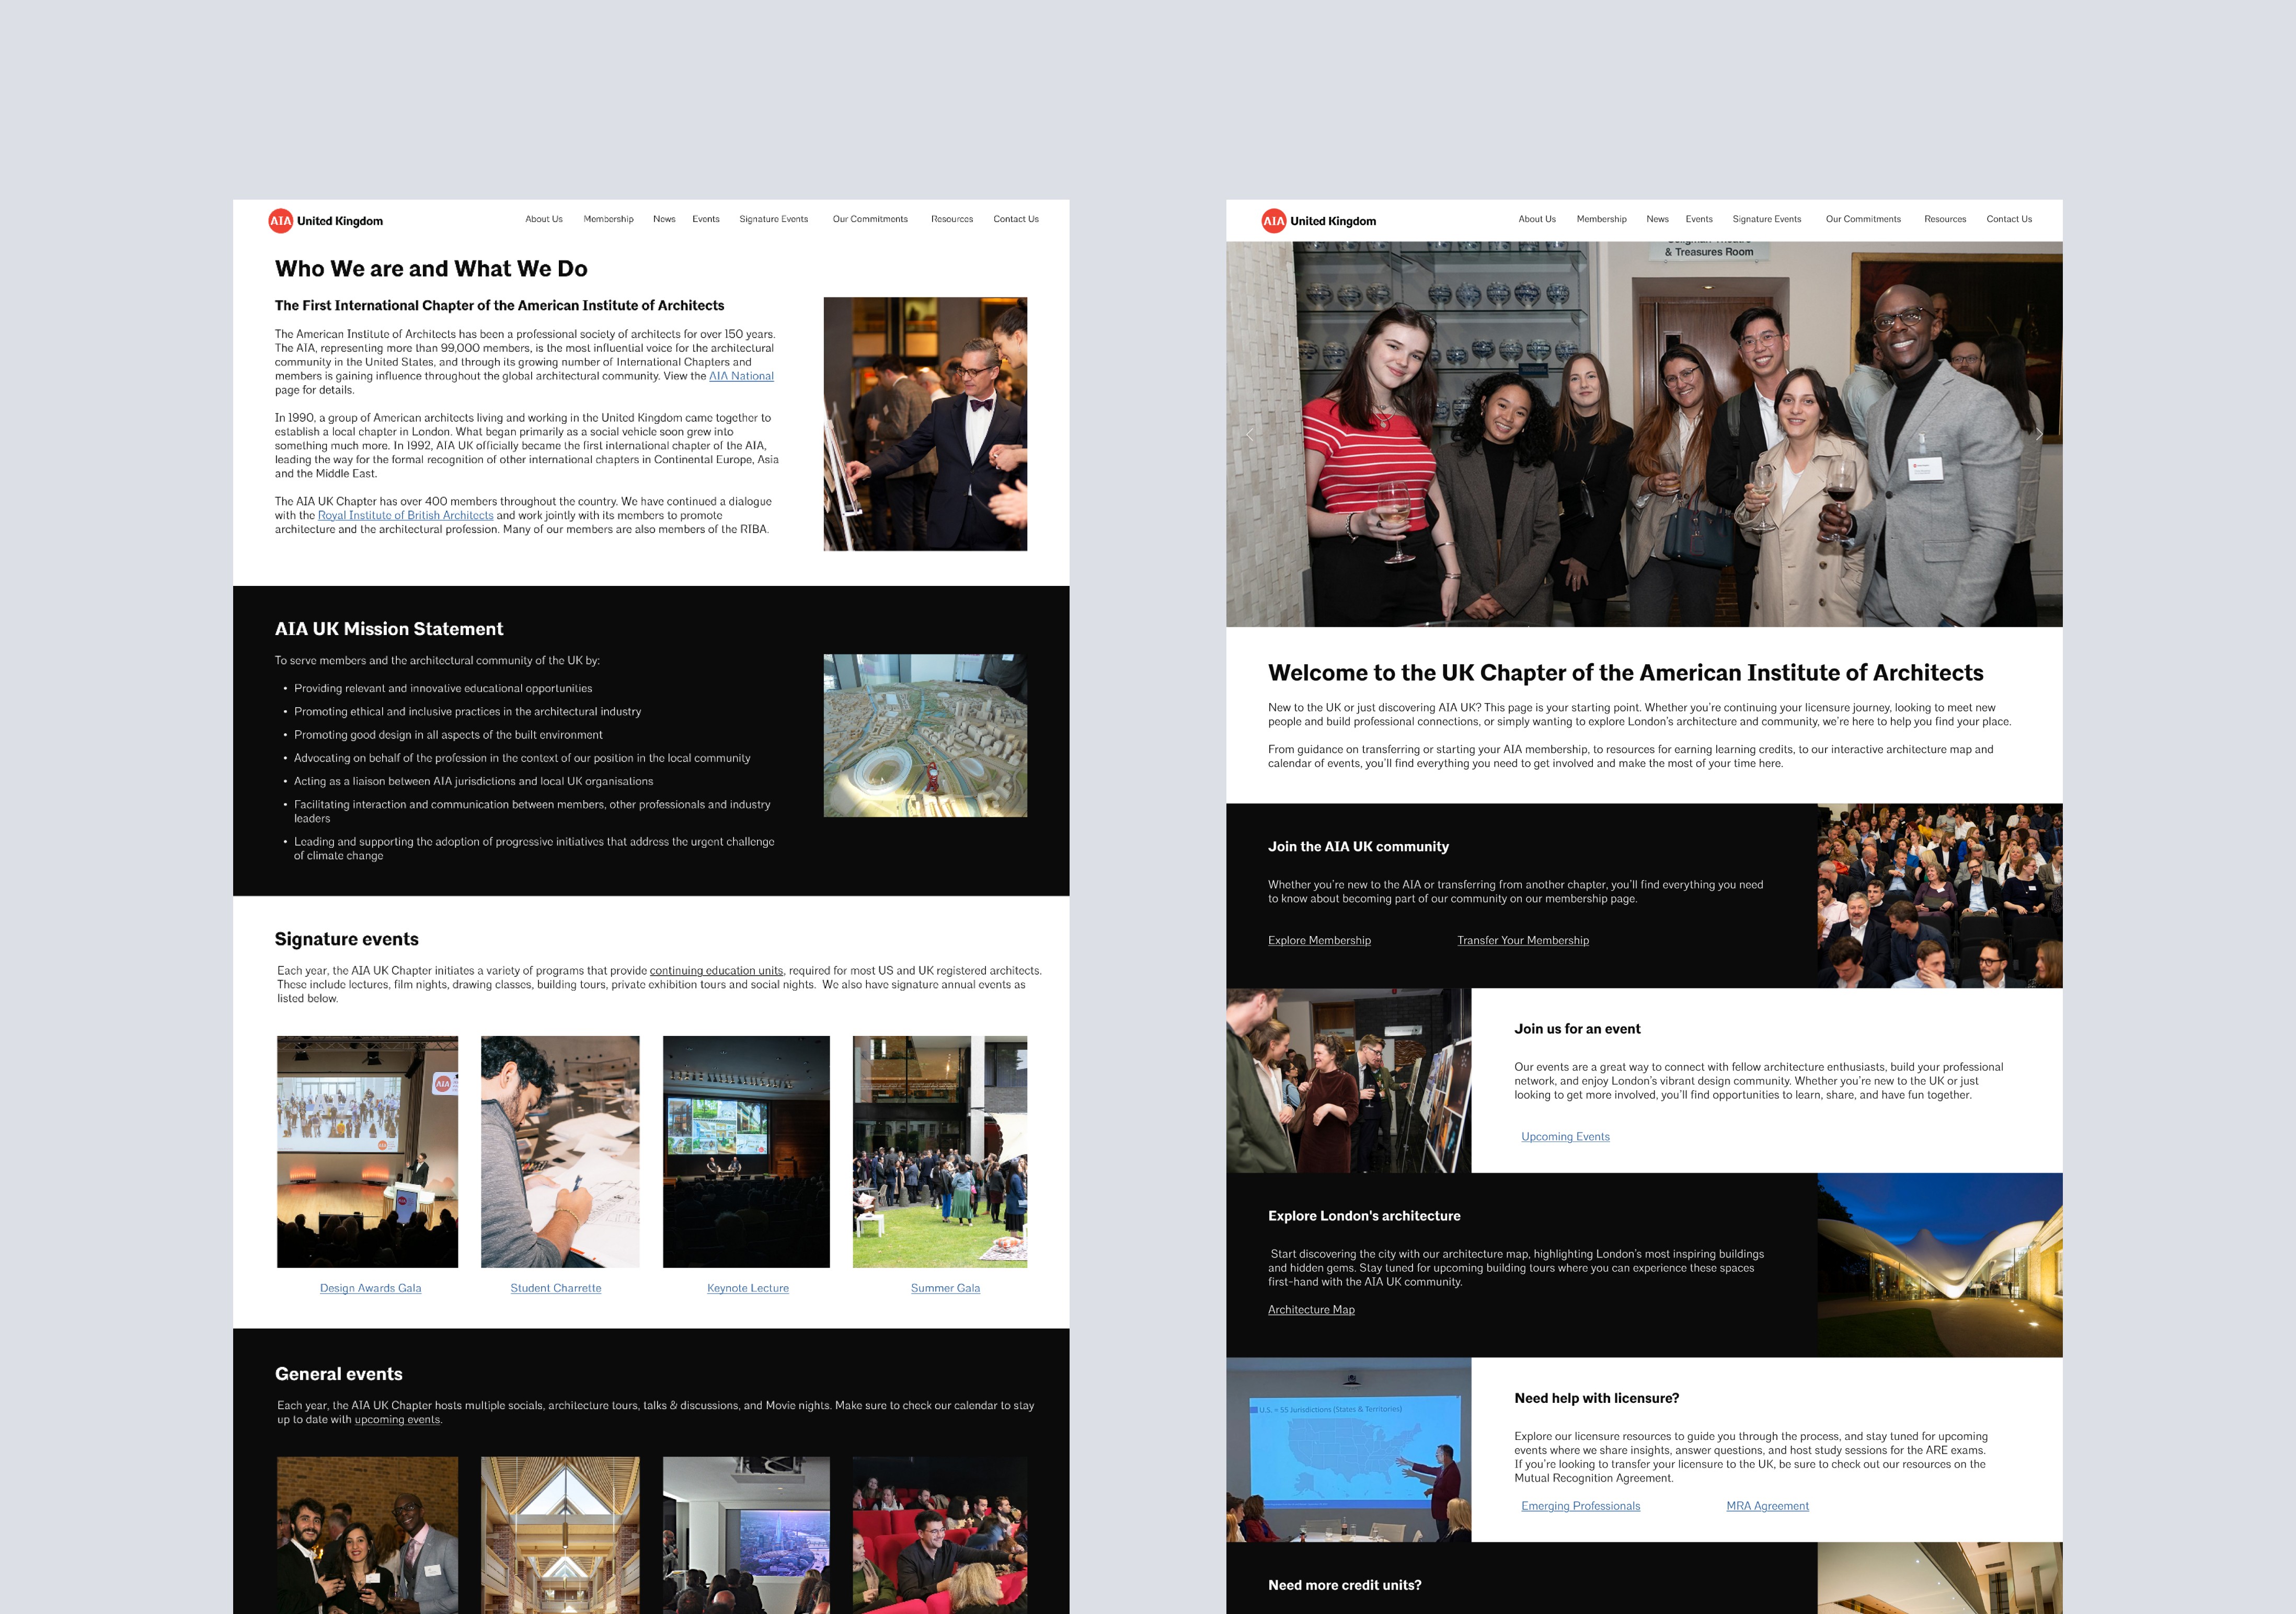
Task: Open the upcoming events link under General events
Action: coord(397,1420)
